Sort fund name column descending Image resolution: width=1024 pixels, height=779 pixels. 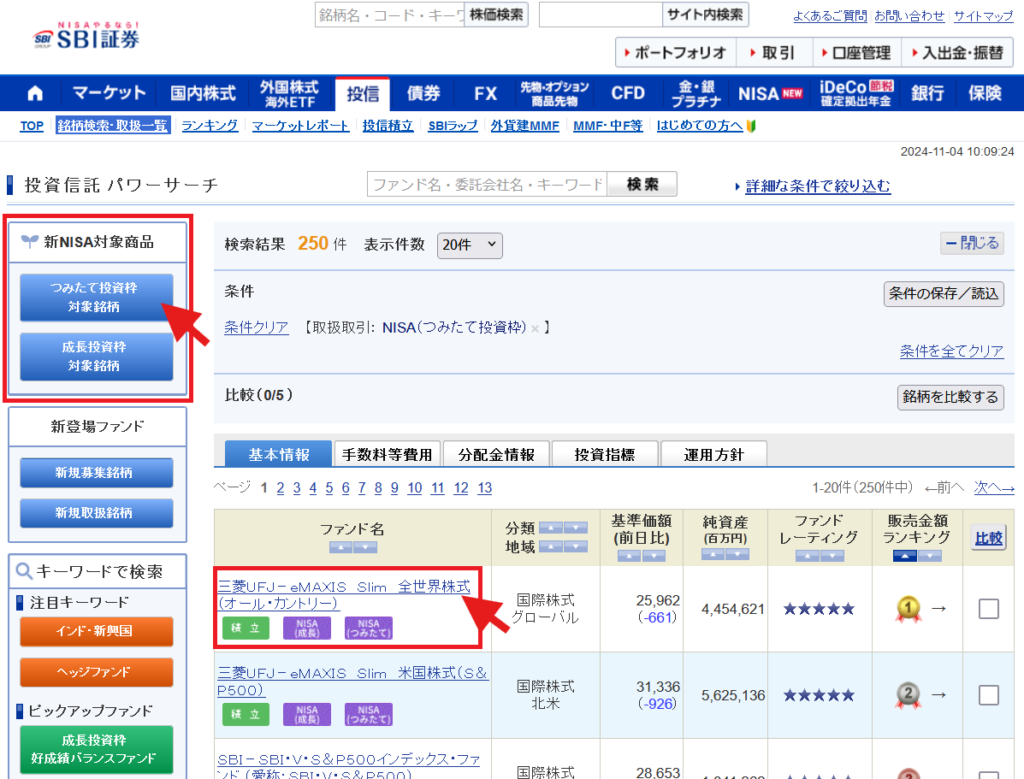point(365,547)
